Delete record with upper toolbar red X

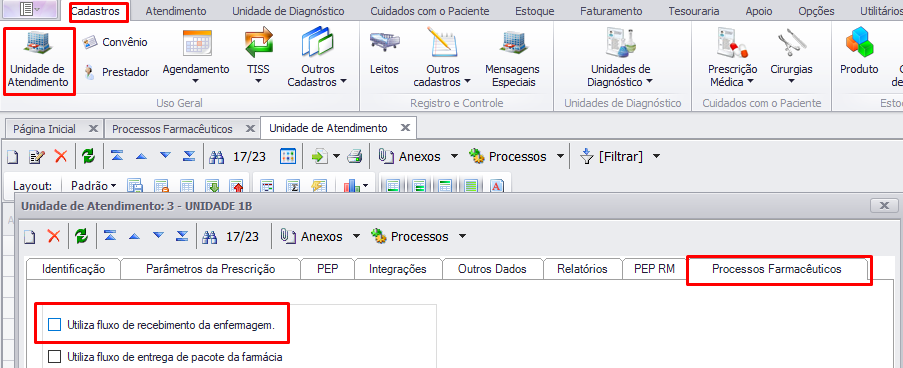60,156
